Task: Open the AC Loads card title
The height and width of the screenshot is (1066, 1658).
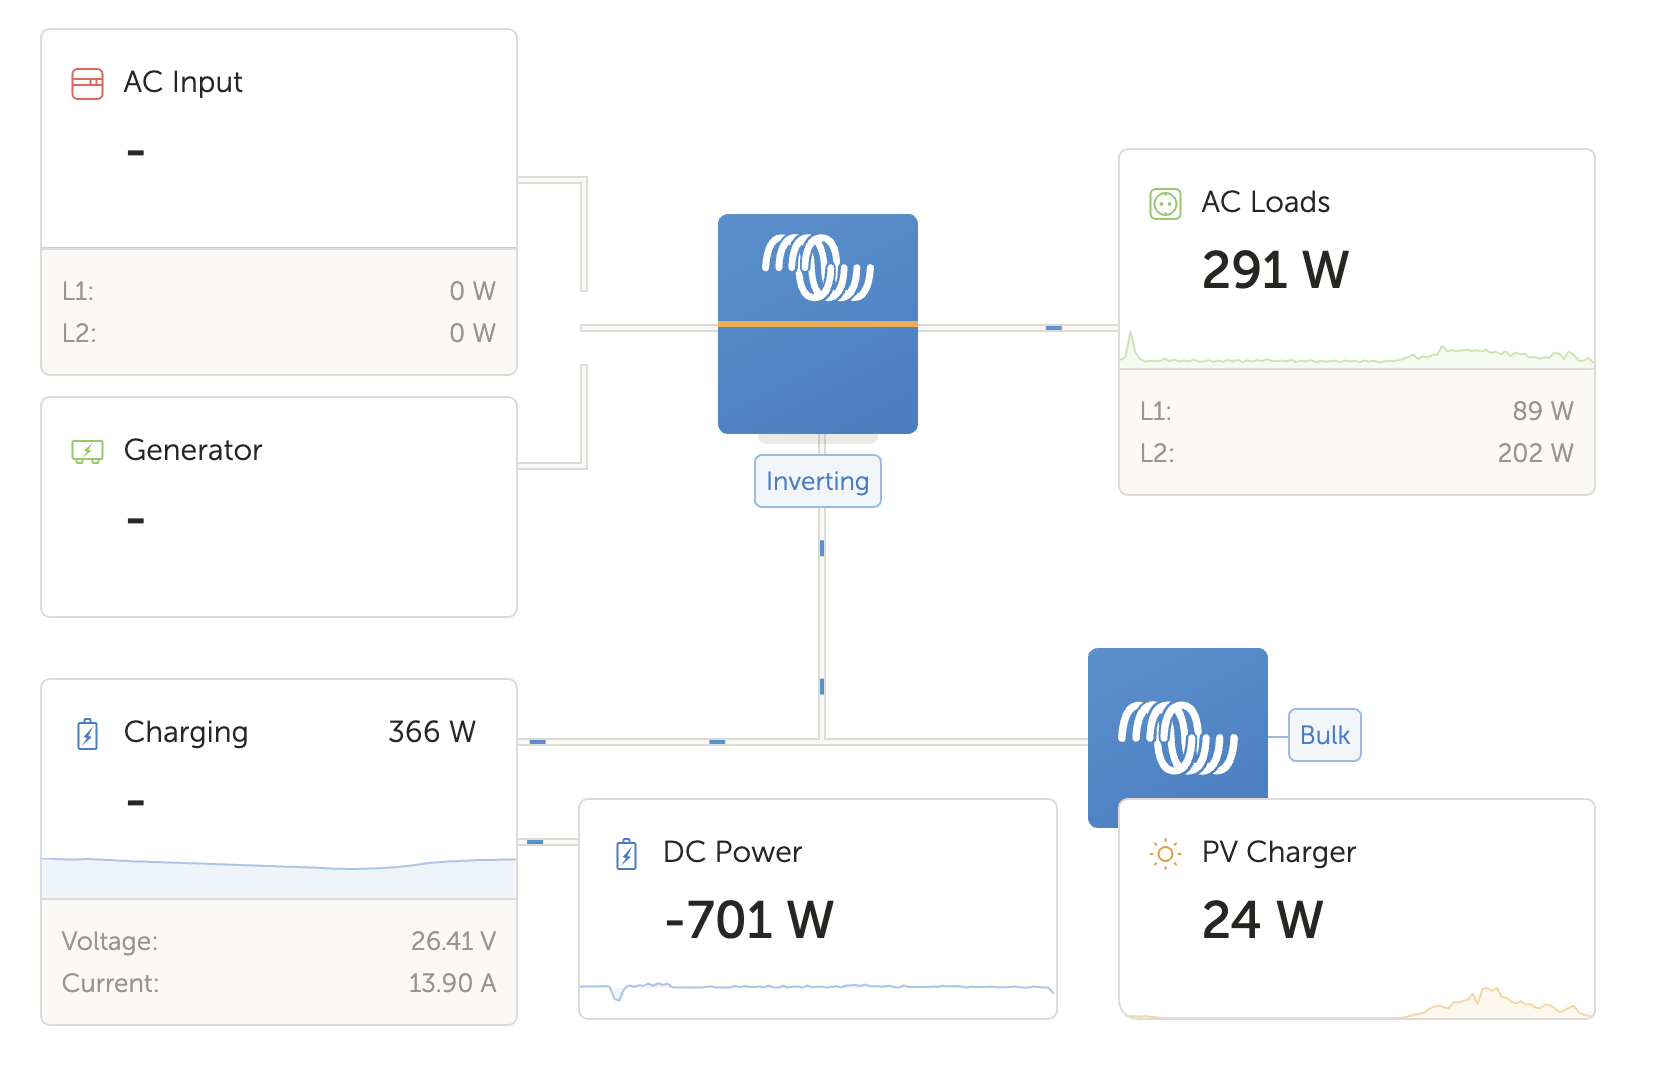Action: 1266,202
